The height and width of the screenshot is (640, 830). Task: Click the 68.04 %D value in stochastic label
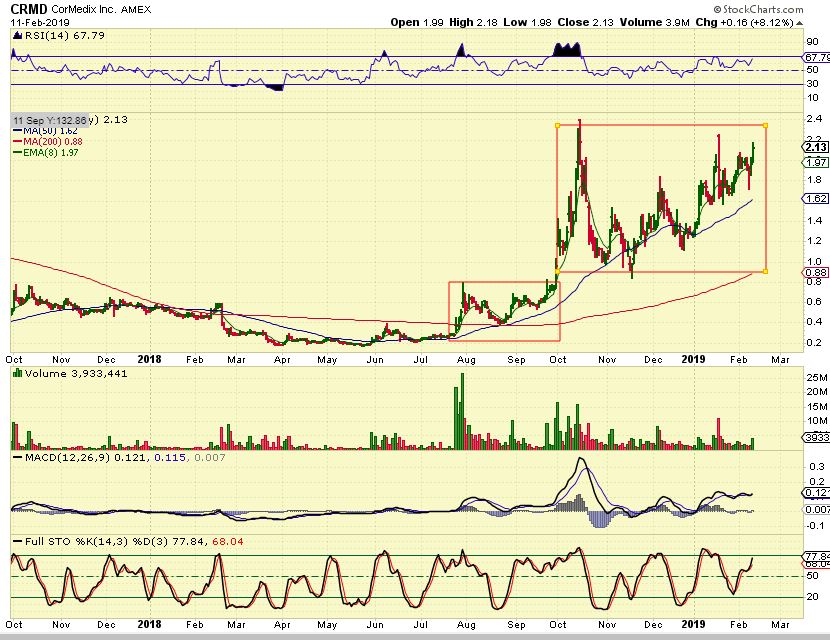[228, 542]
